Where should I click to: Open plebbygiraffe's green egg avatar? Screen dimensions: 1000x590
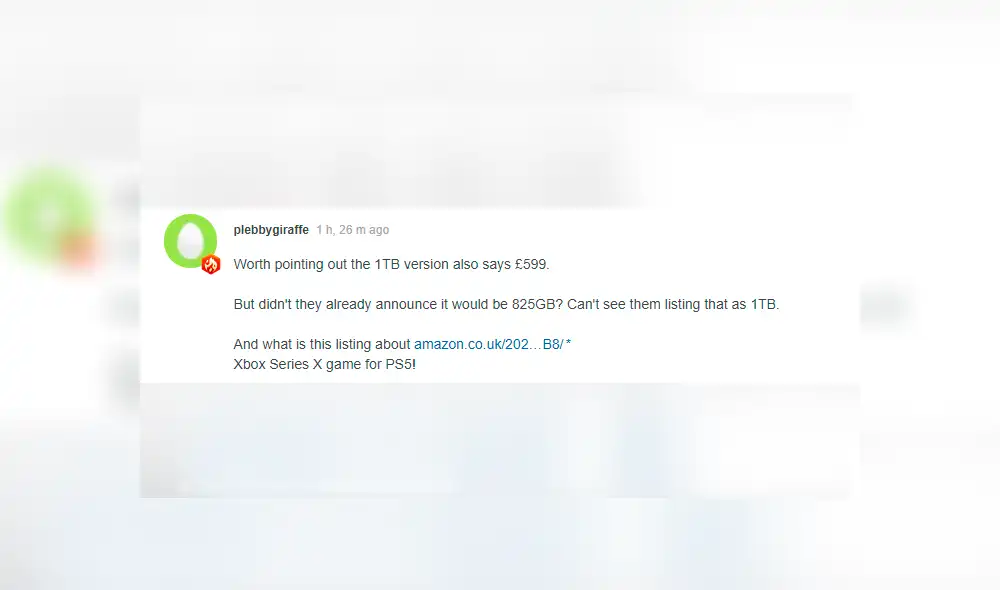(x=190, y=240)
